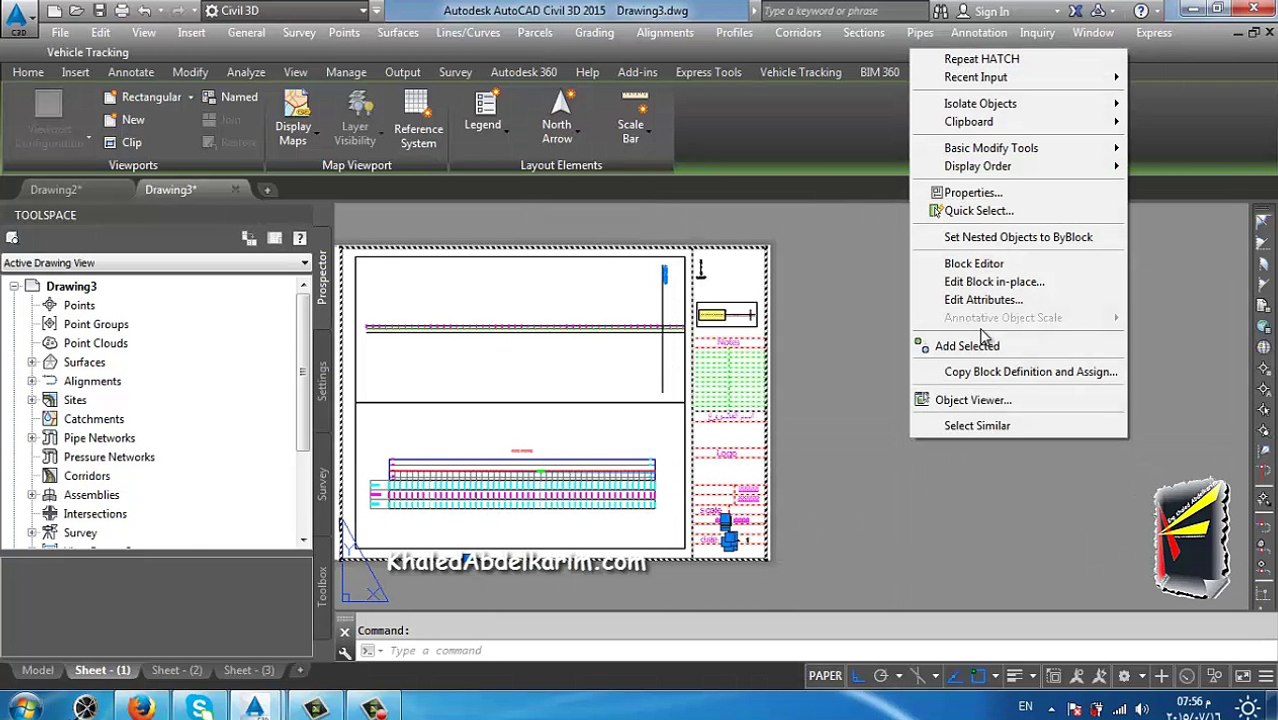1278x720 pixels.
Task: Toggle Polar tracking in status bar
Action: coord(881,677)
